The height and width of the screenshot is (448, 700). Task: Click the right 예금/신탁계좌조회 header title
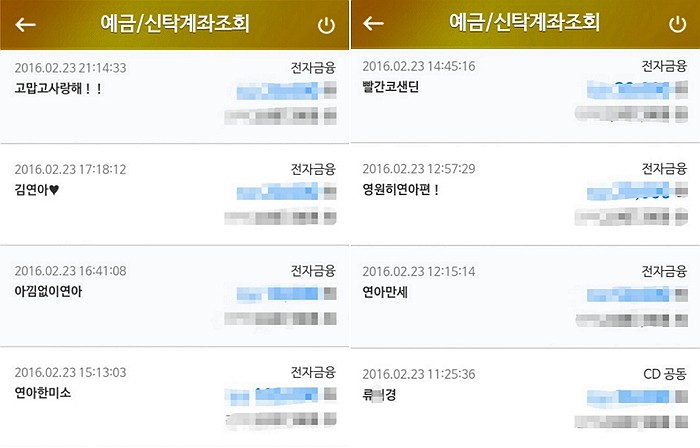(525, 24)
